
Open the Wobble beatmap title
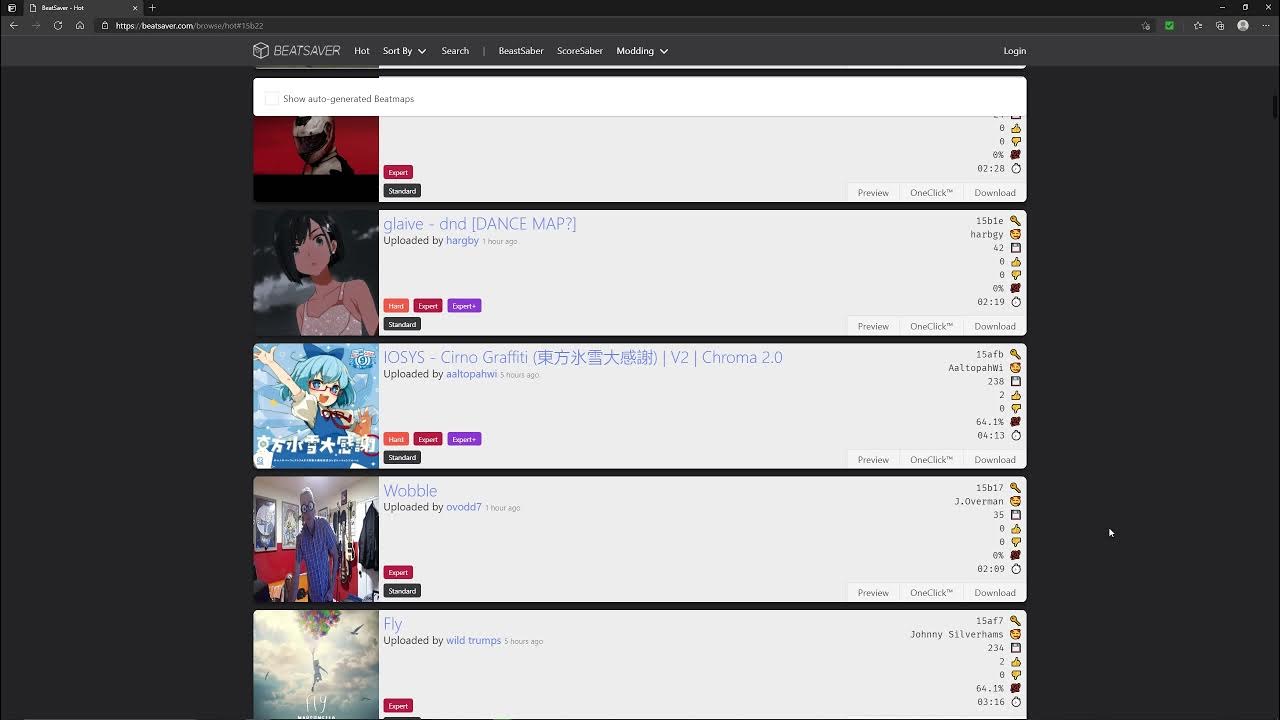(x=410, y=491)
